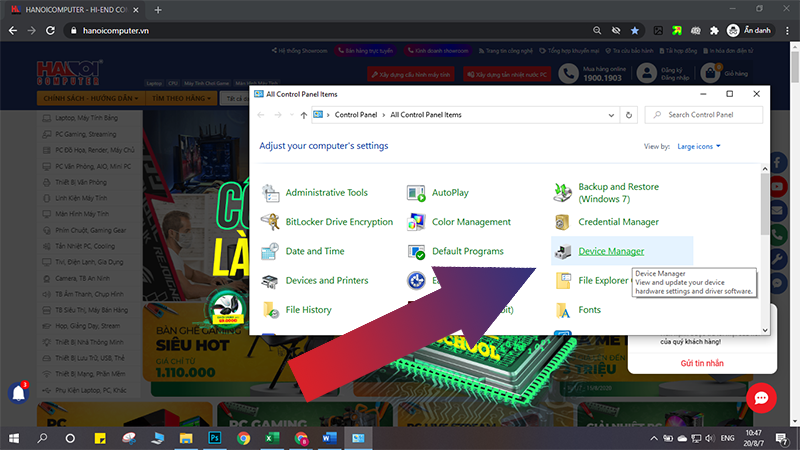Click the Device Manager link text

[x=611, y=251]
